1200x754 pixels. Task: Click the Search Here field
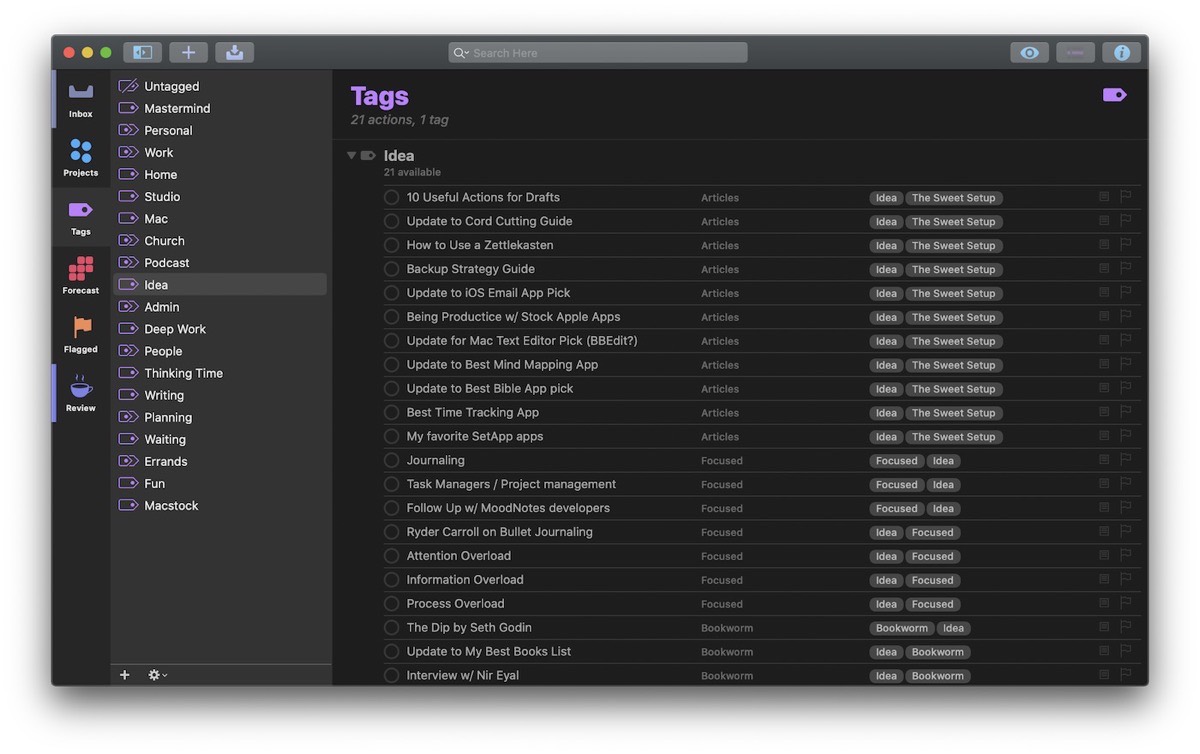click(x=598, y=53)
